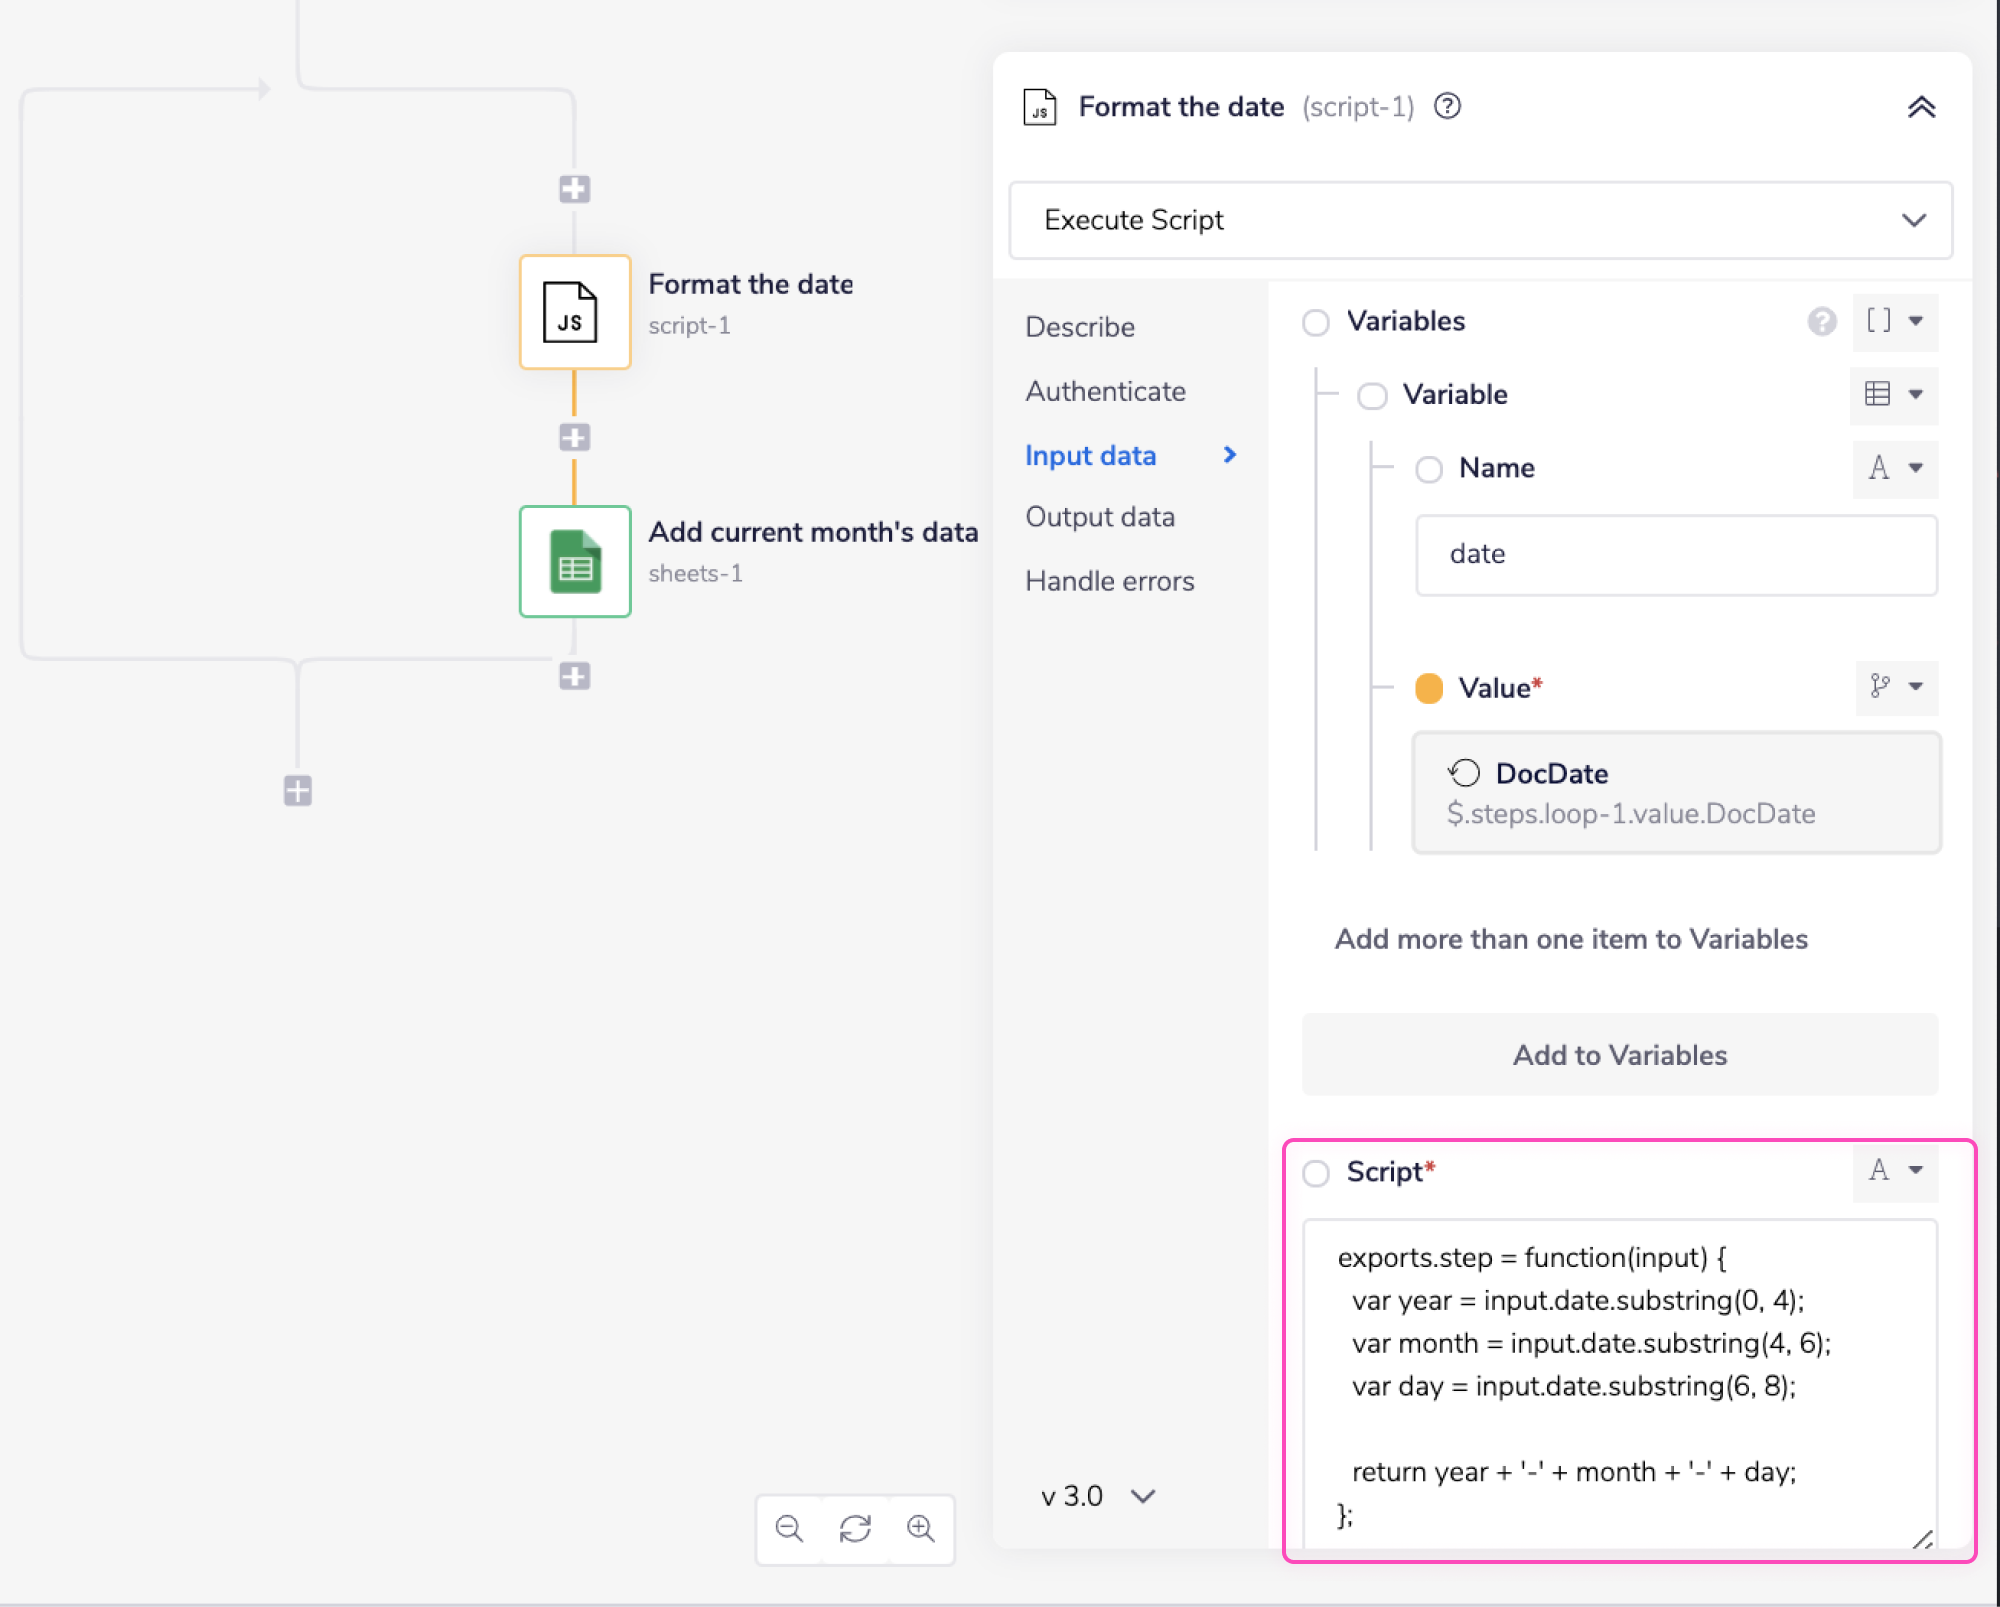The image size is (2000, 1607).
Task: Zoom in on the workflow canvas
Action: (x=920, y=1528)
